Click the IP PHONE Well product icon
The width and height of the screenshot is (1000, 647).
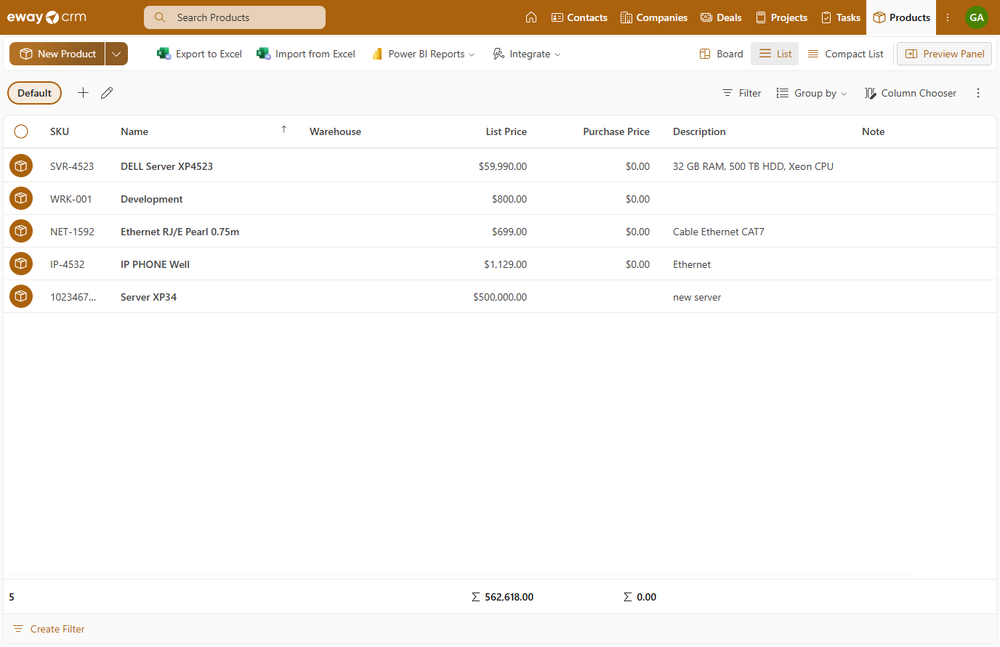21,264
